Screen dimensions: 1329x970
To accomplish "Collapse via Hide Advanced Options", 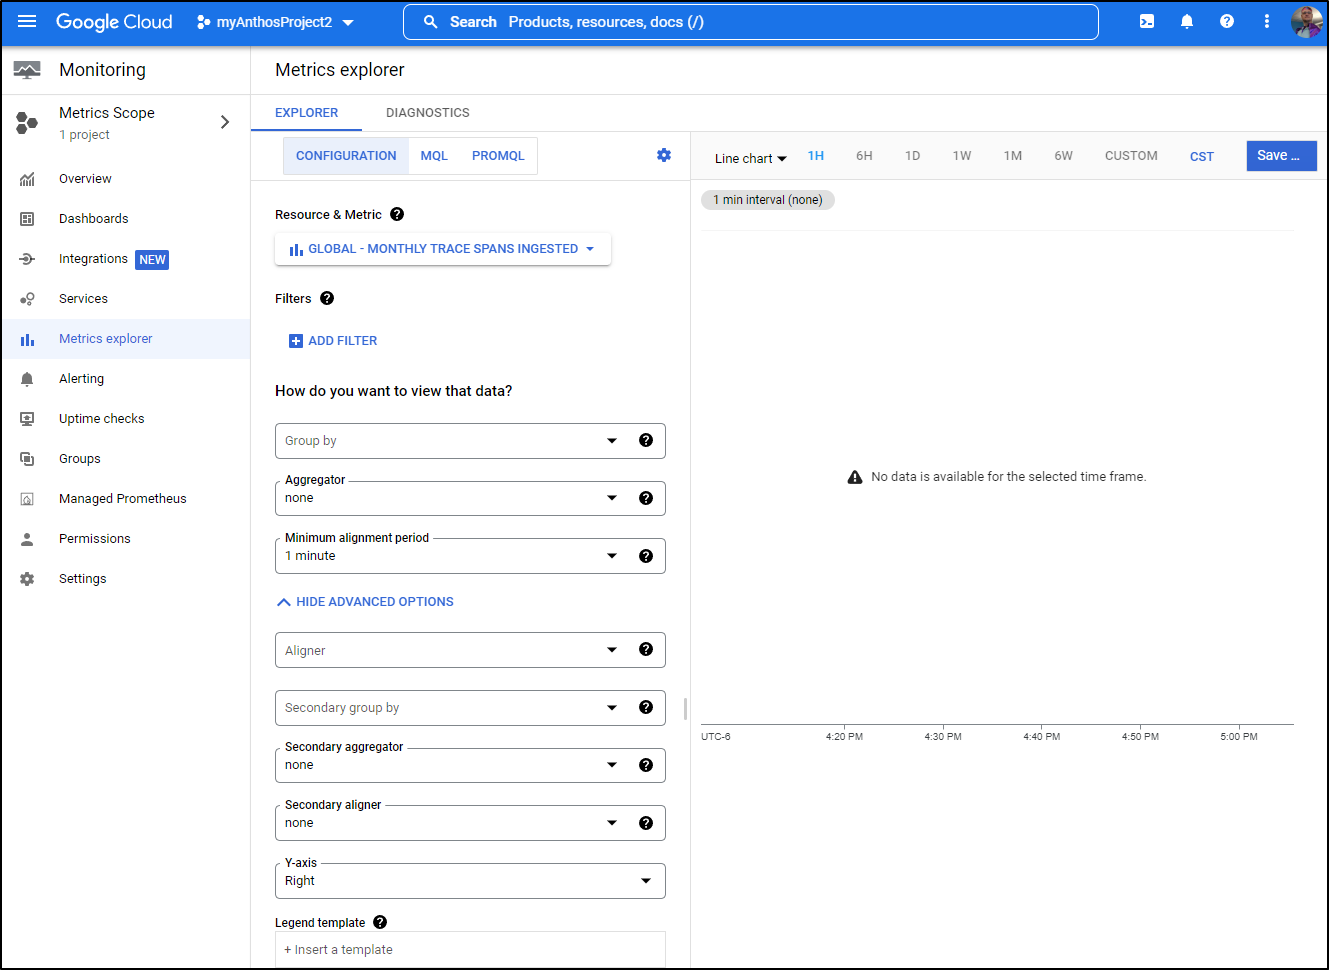I will pos(365,602).
